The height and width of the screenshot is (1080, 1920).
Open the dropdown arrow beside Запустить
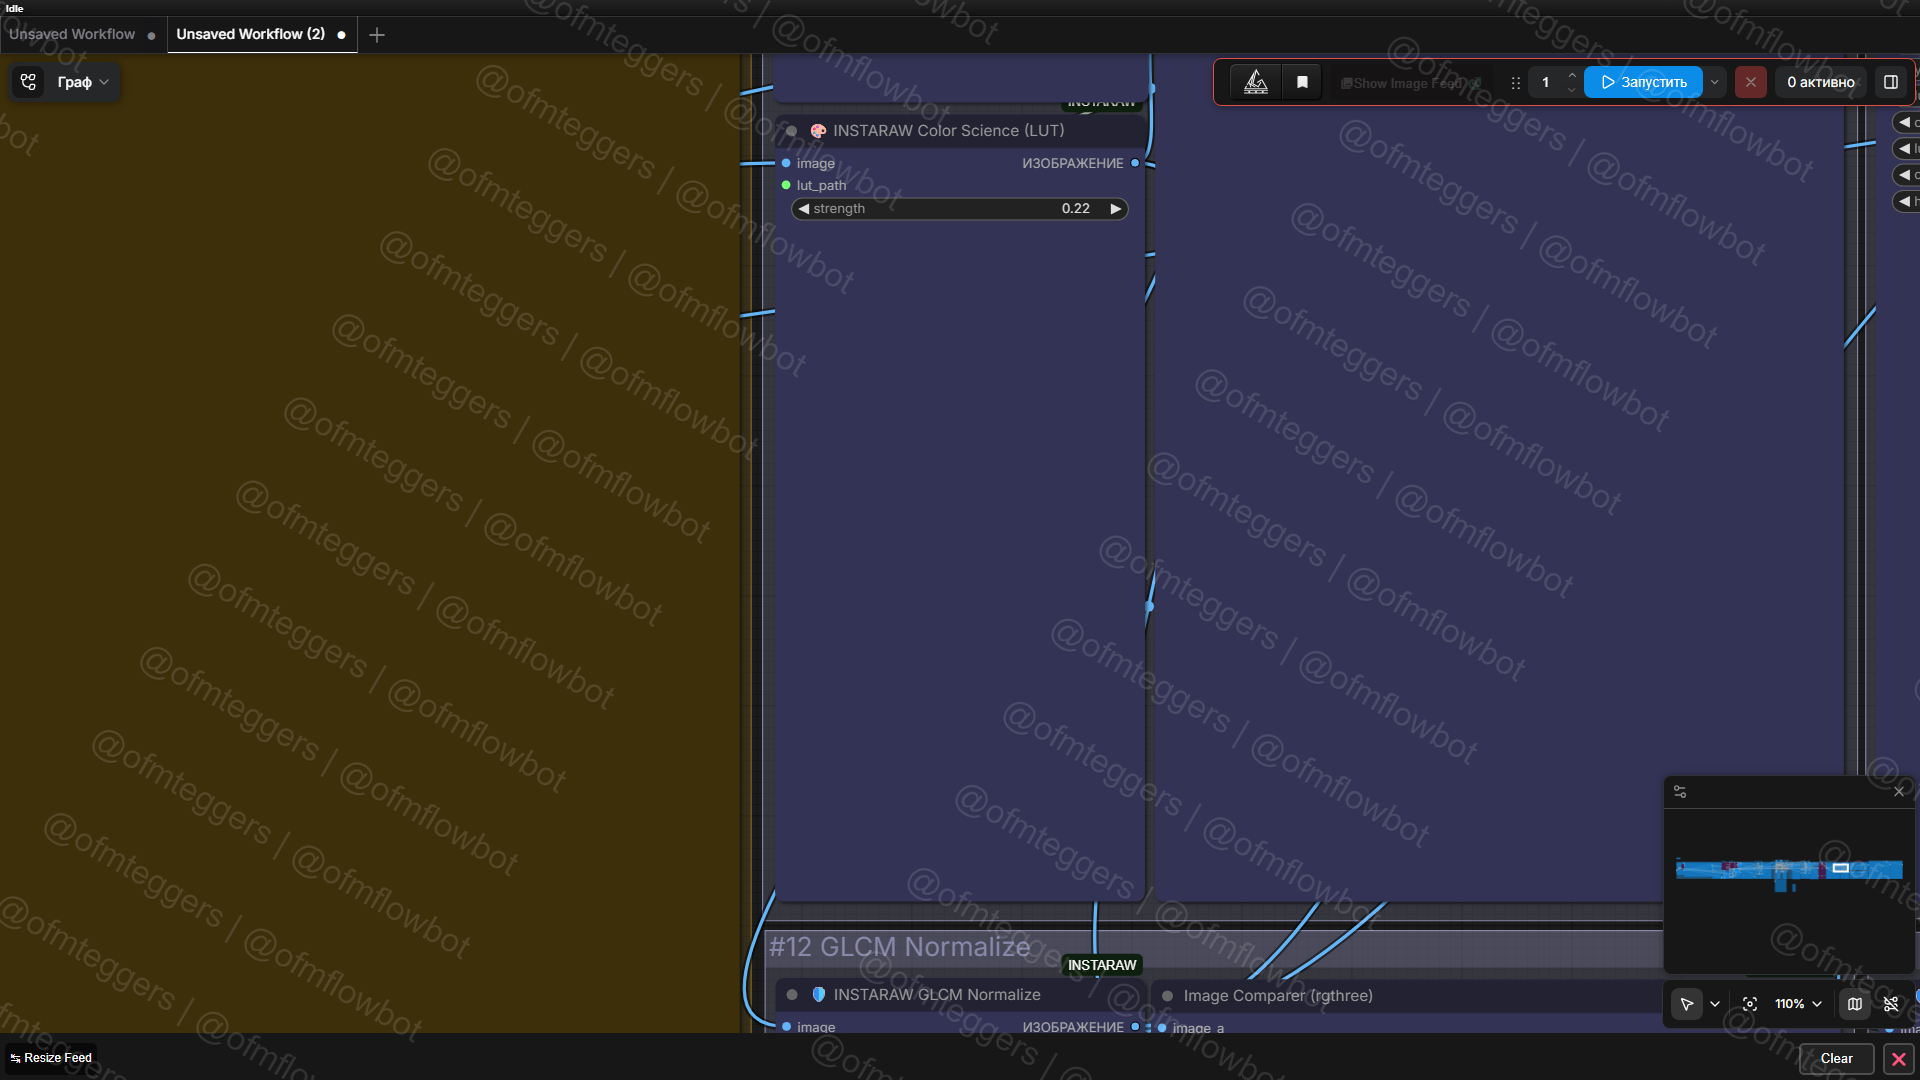pyautogui.click(x=1714, y=82)
